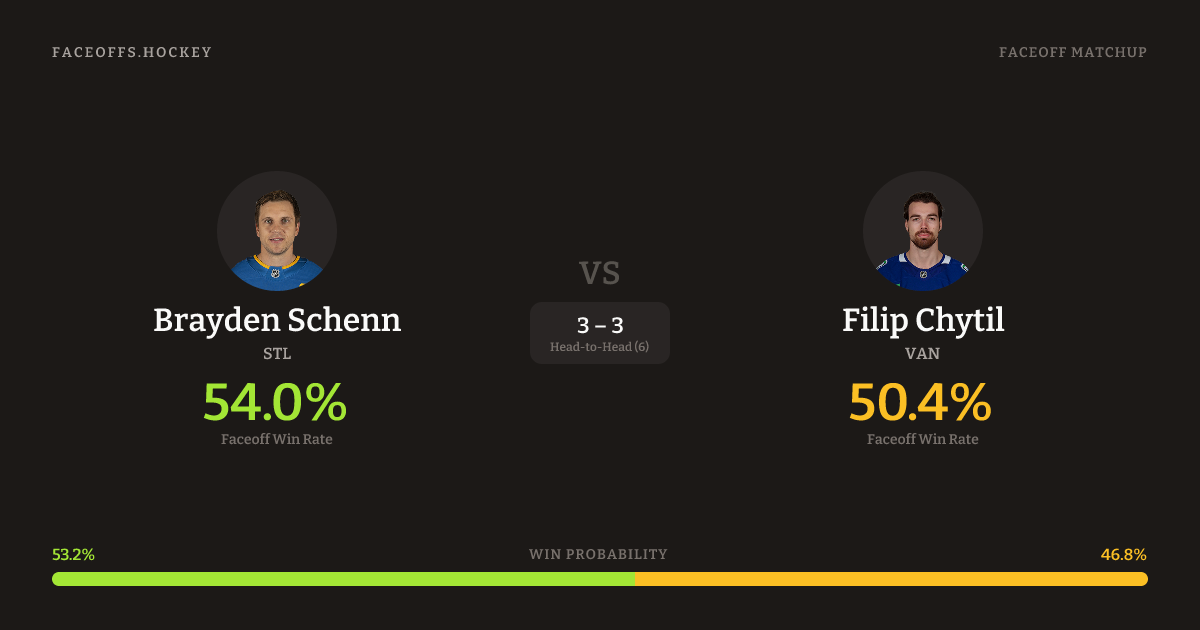Screen dimensions: 1200x630
Task: Click the WIN PROBABILITY label
Action: pyautogui.click(x=598, y=555)
